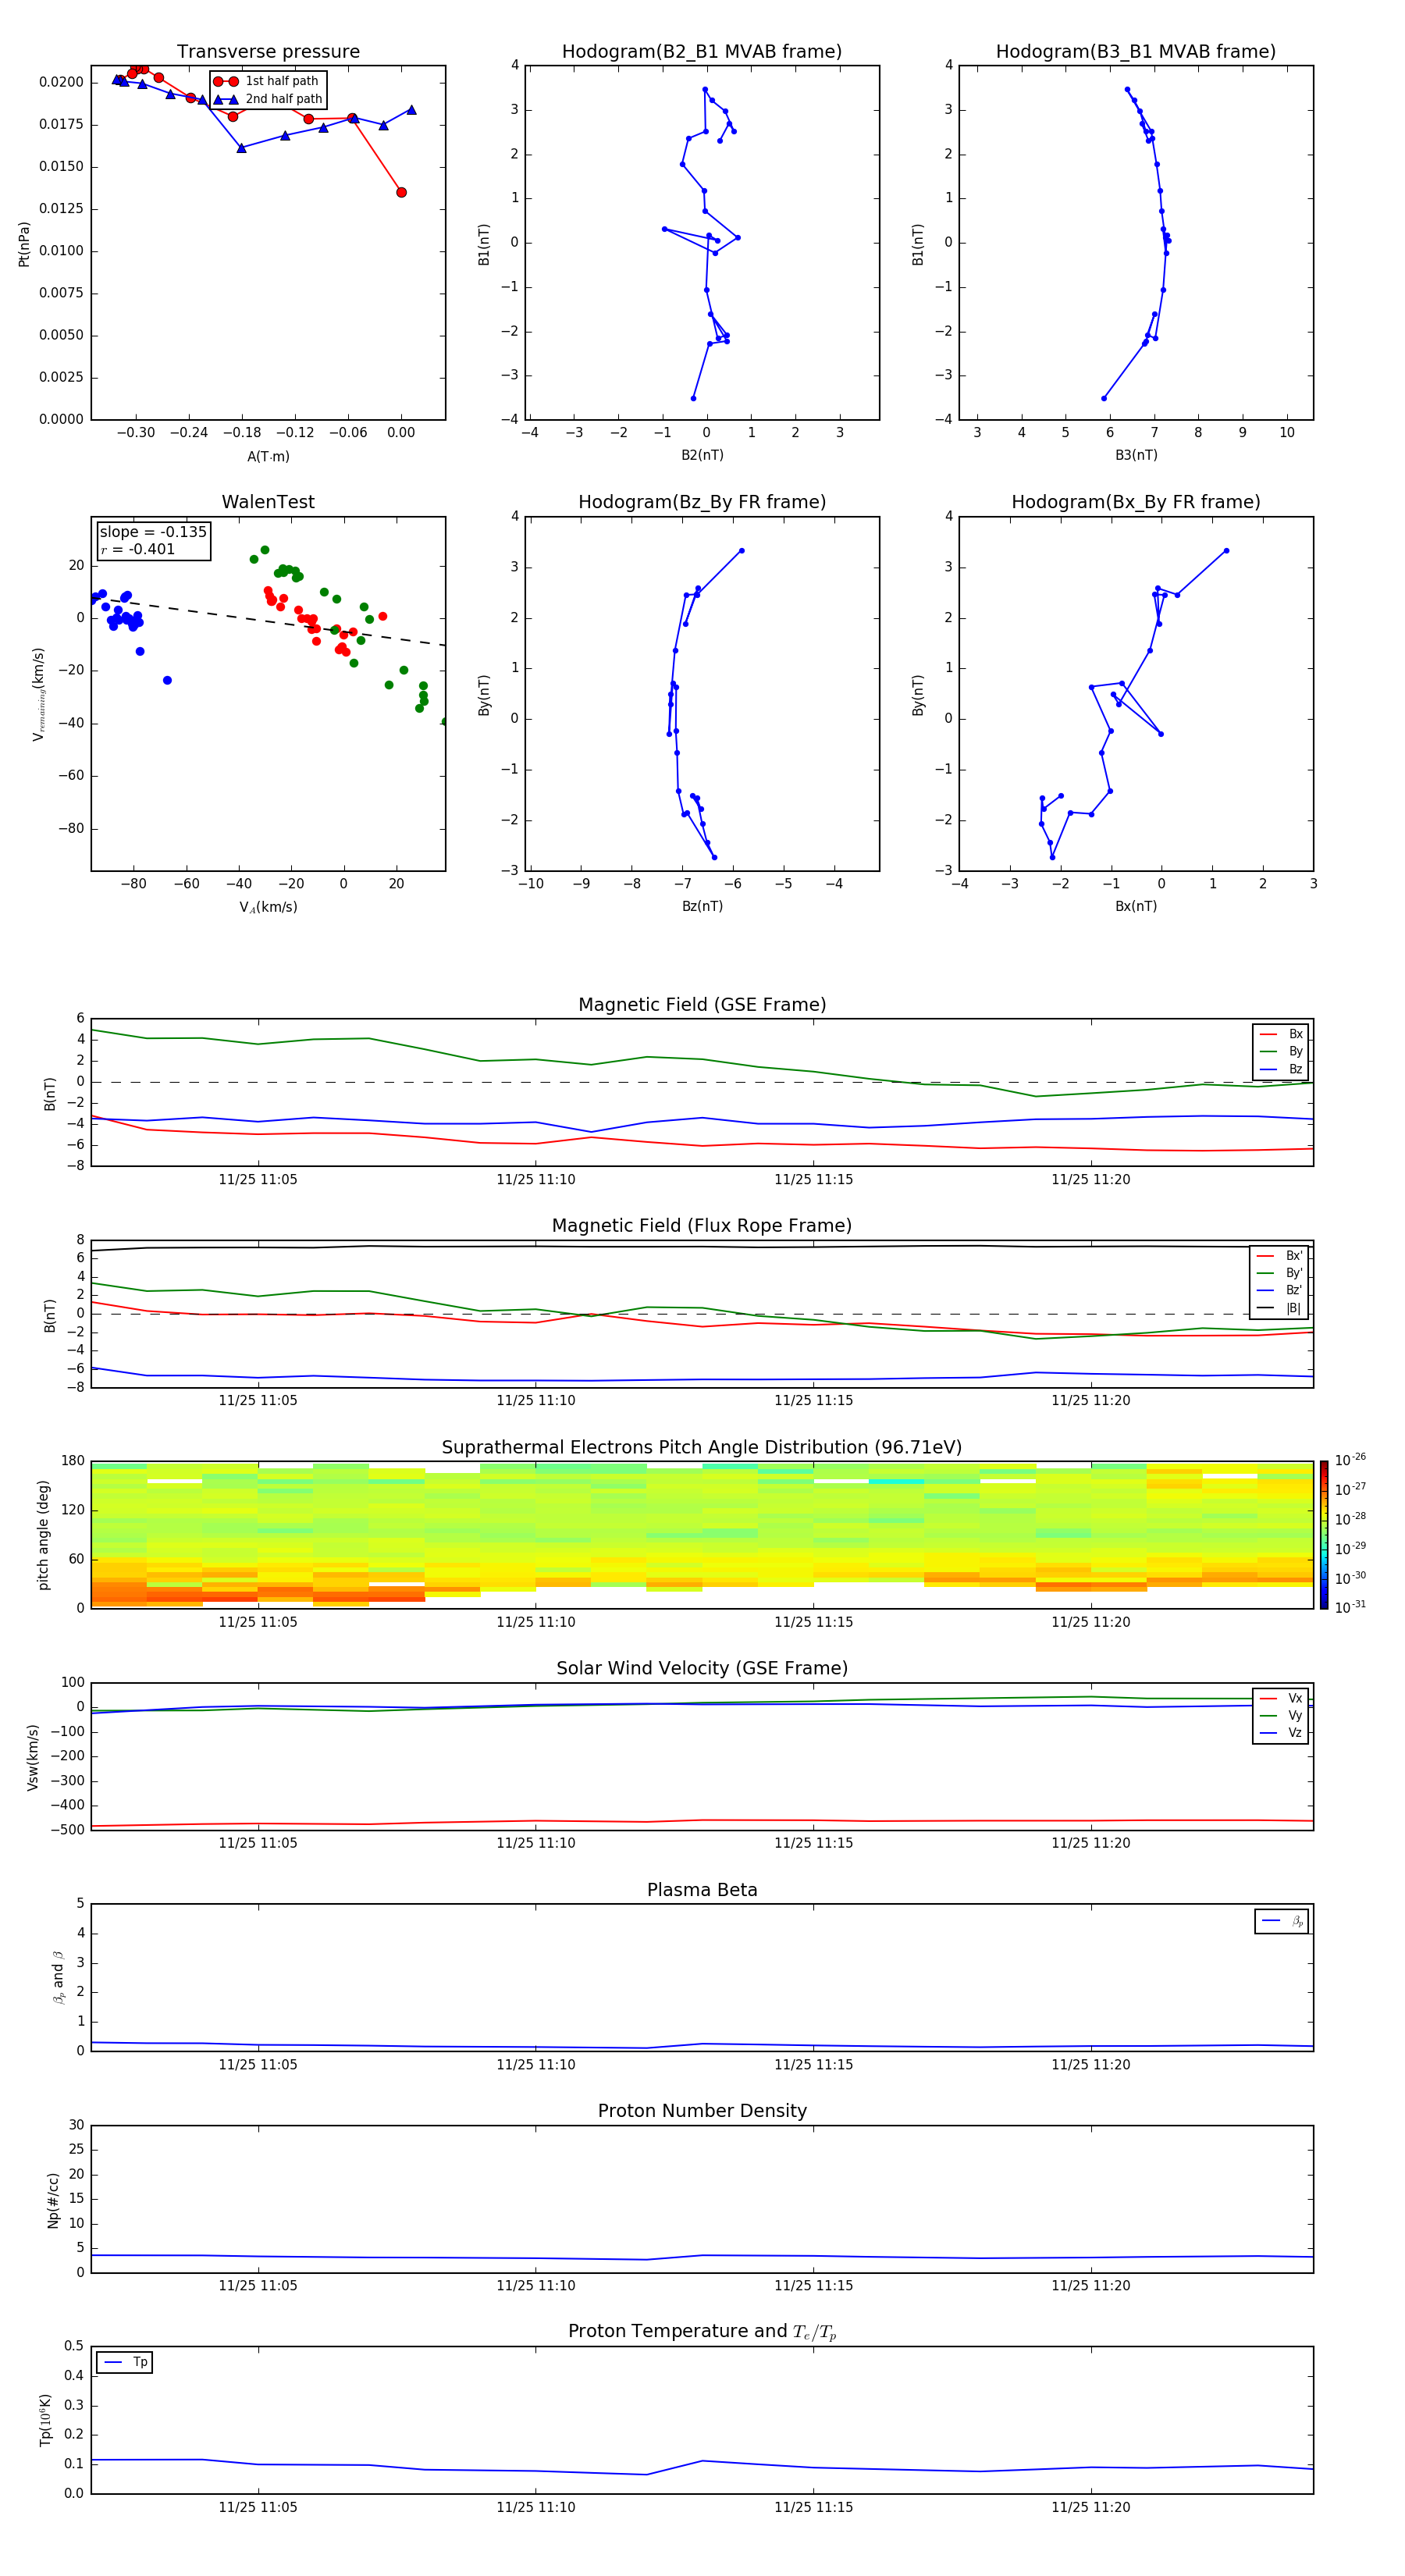Select the Bx' entry in Flux Rope legend
The height and width of the screenshot is (2576, 1405).
click(x=1279, y=1256)
